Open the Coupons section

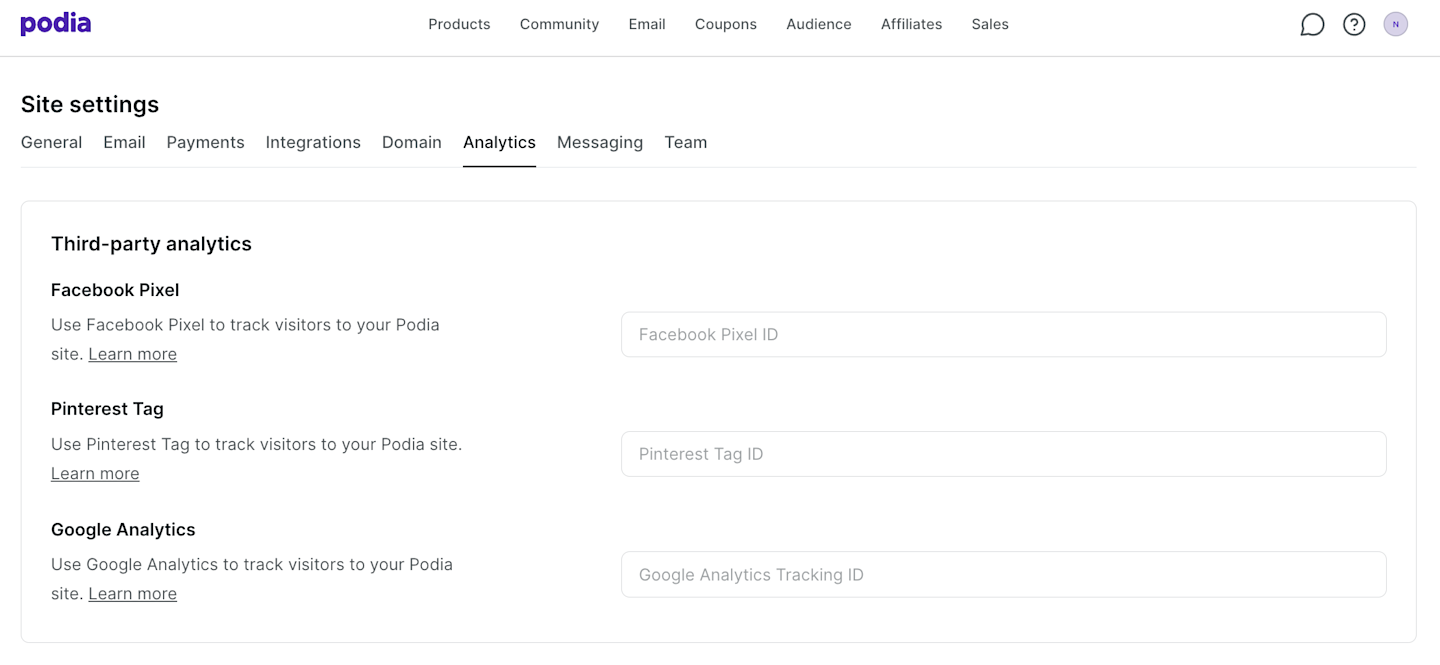(x=726, y=24)
